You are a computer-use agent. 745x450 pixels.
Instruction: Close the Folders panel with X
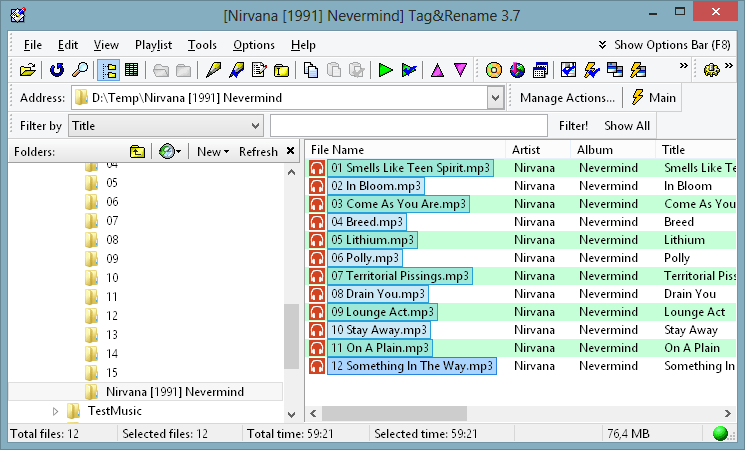[x=290, y=151]
